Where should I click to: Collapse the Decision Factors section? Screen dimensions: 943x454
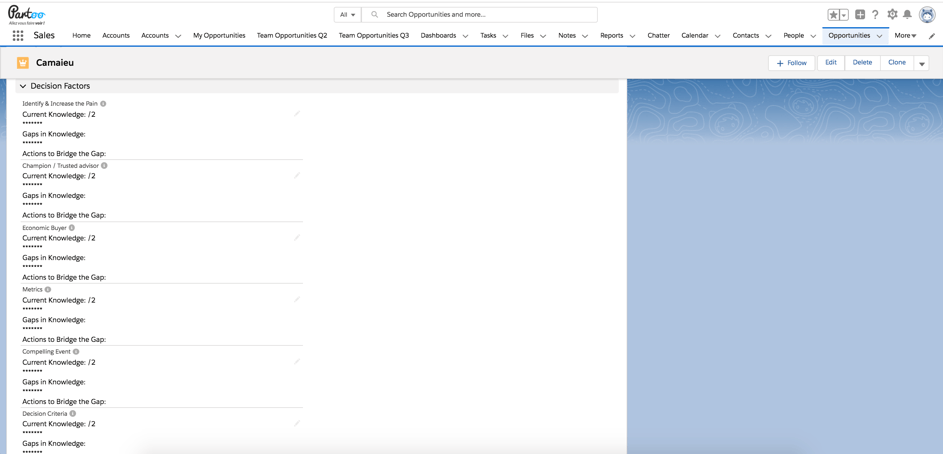click(23, 87)
